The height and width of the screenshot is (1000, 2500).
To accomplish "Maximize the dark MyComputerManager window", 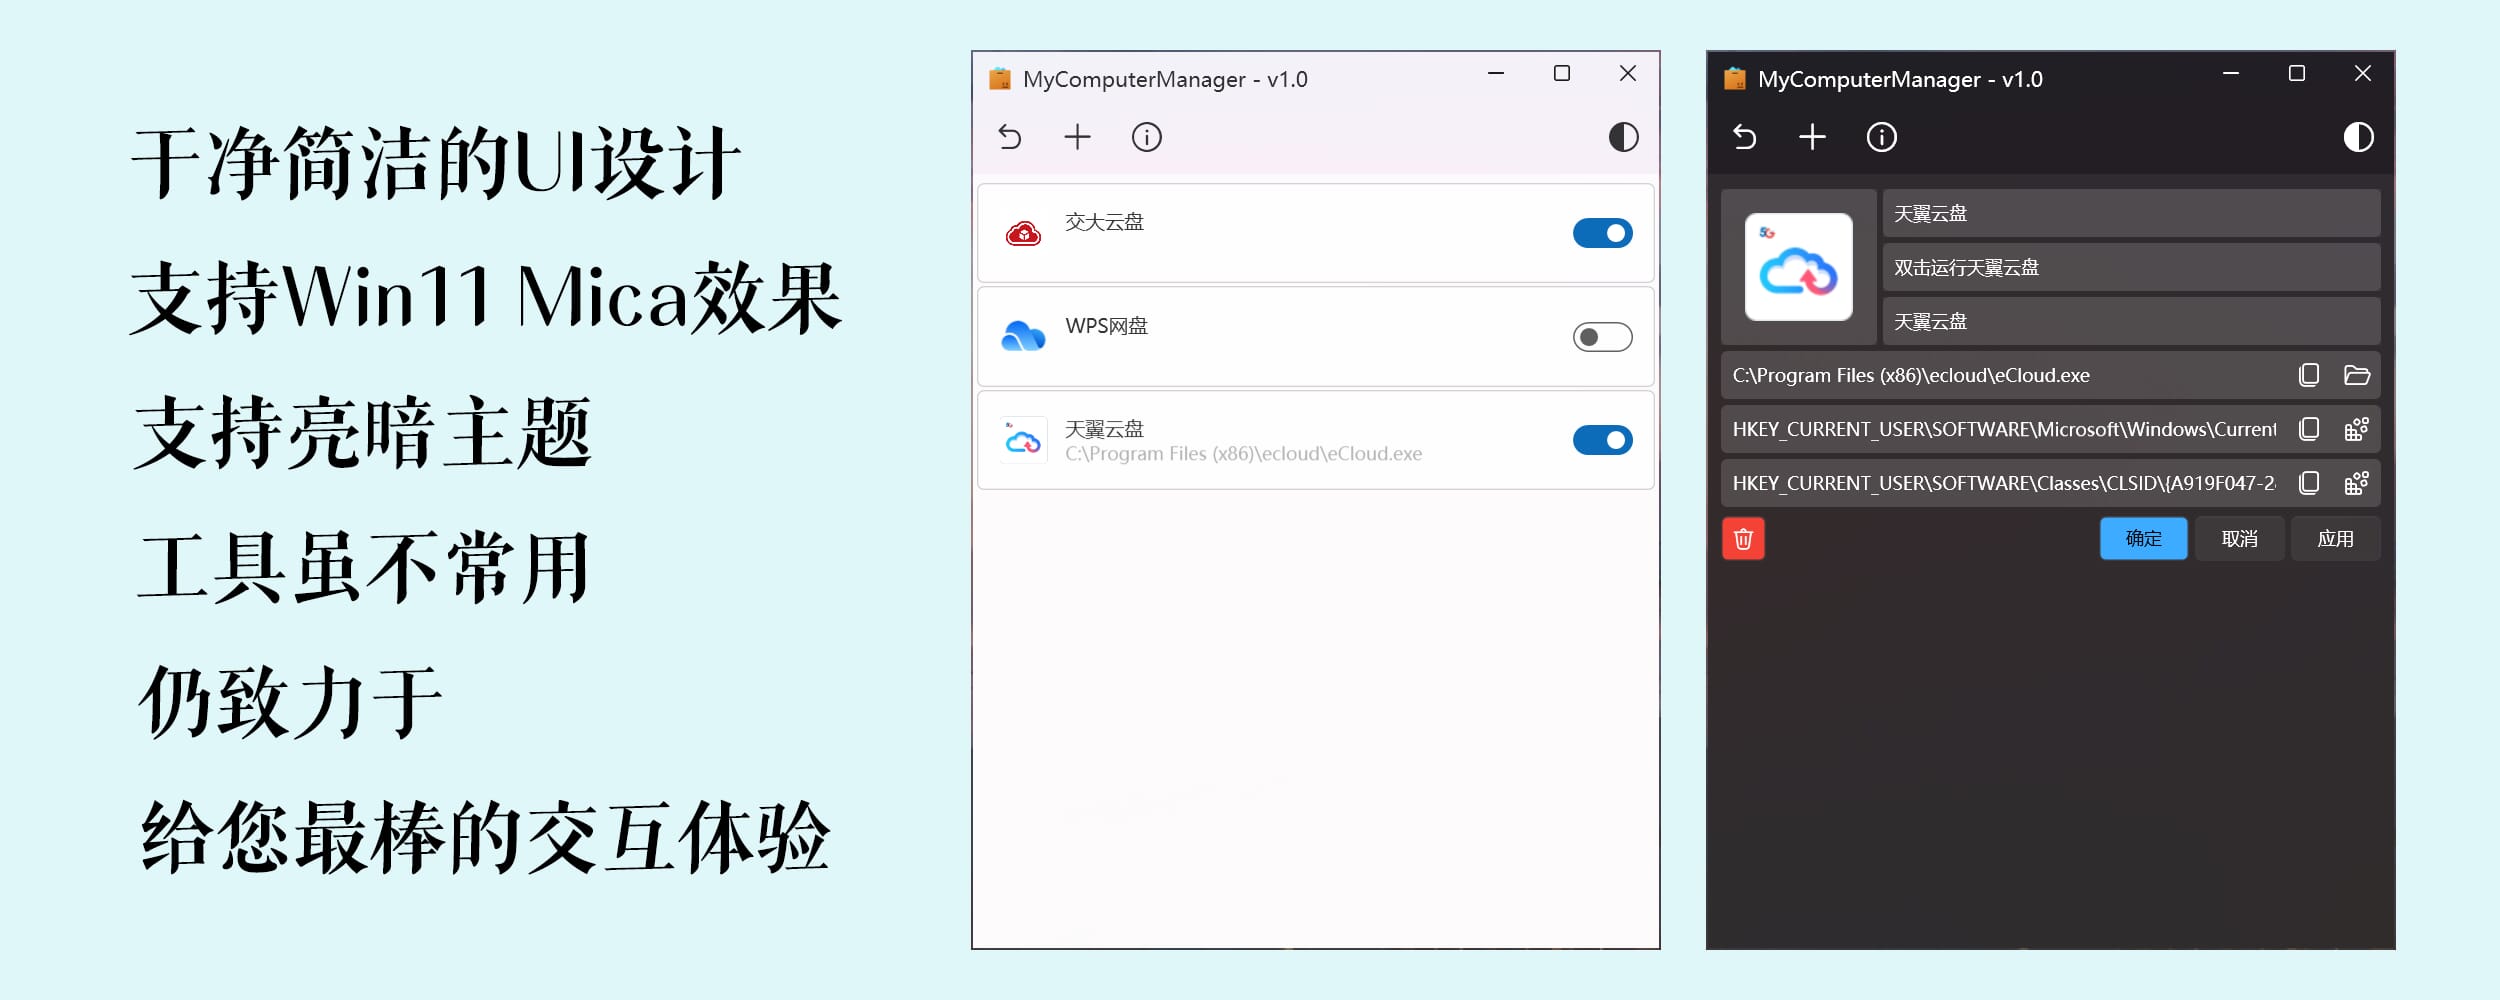I will pyautogui.click(x=2297, y=73).
